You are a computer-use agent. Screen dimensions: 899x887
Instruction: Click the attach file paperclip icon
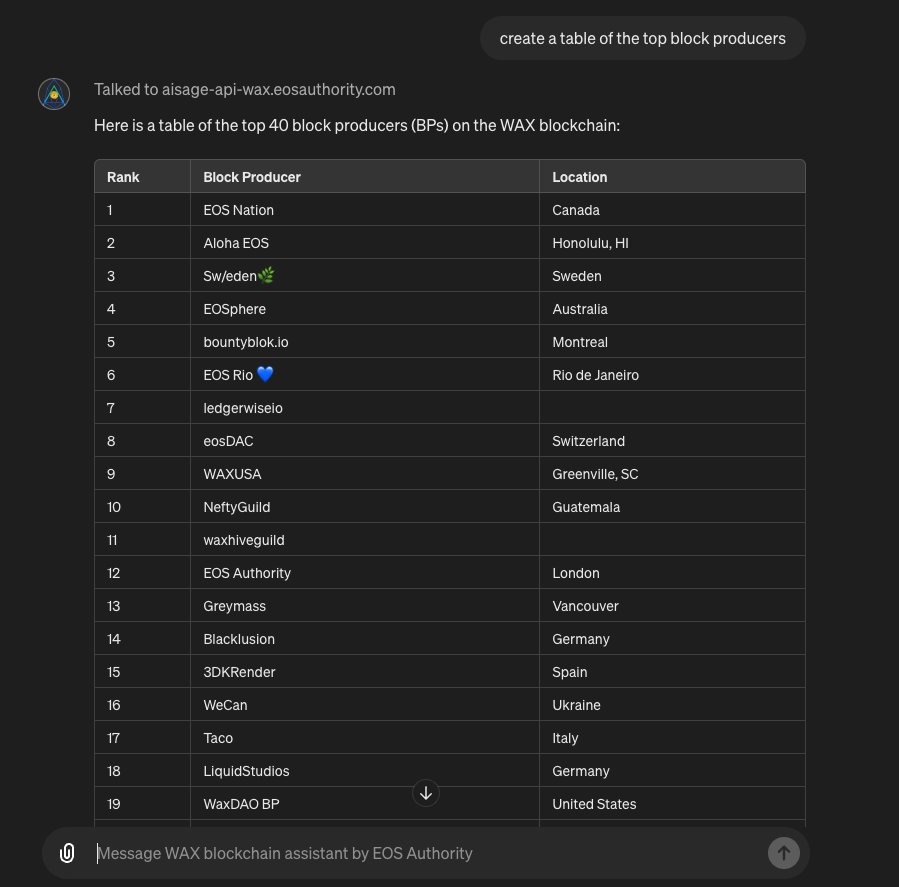(x=67, y=853)
